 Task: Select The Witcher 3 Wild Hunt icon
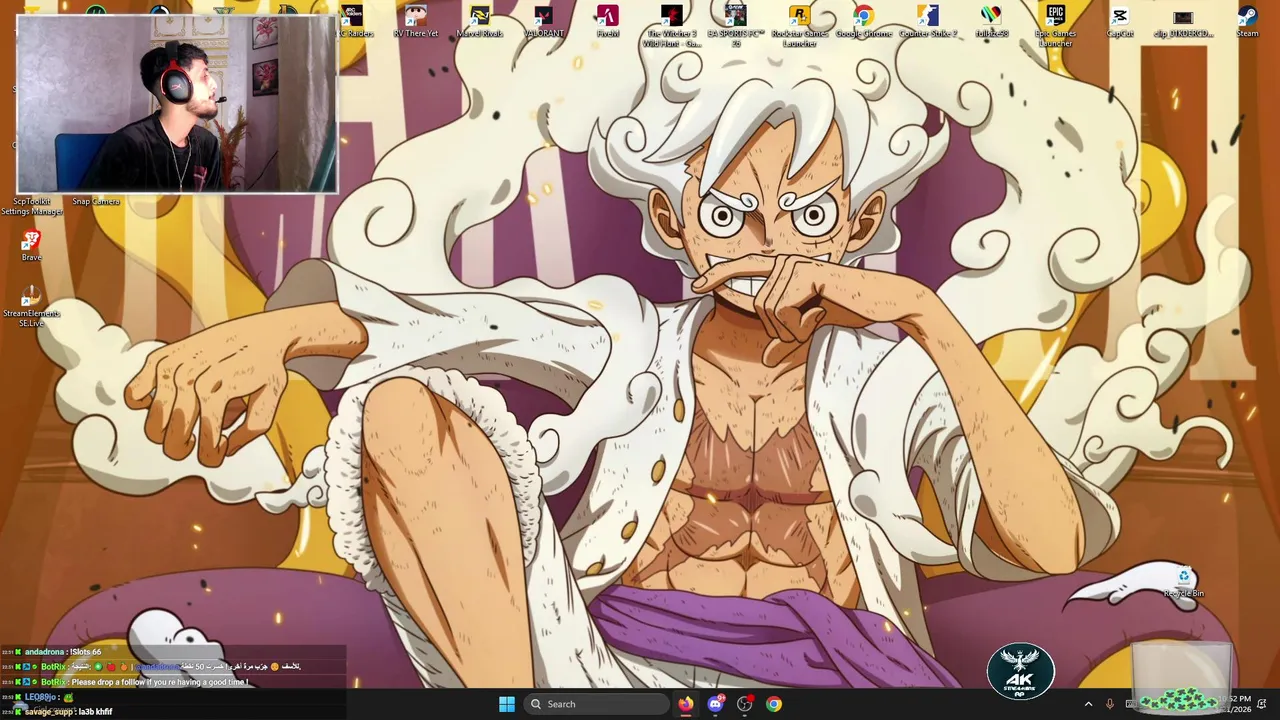671,26
